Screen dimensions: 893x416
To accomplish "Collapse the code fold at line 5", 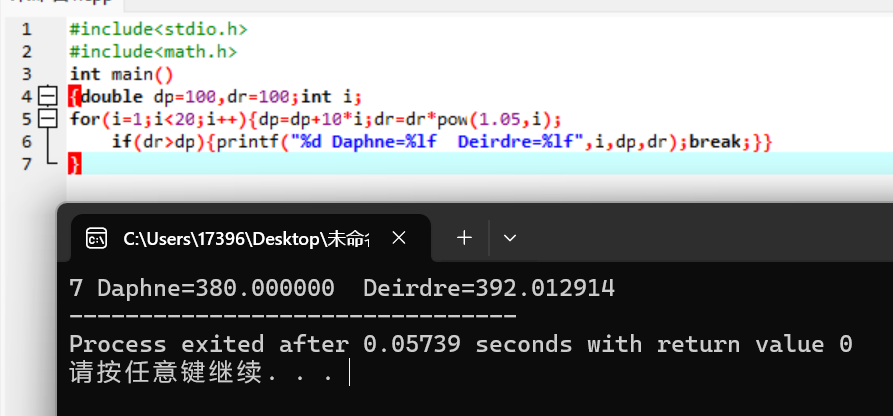I will click(x=48, y=119).
